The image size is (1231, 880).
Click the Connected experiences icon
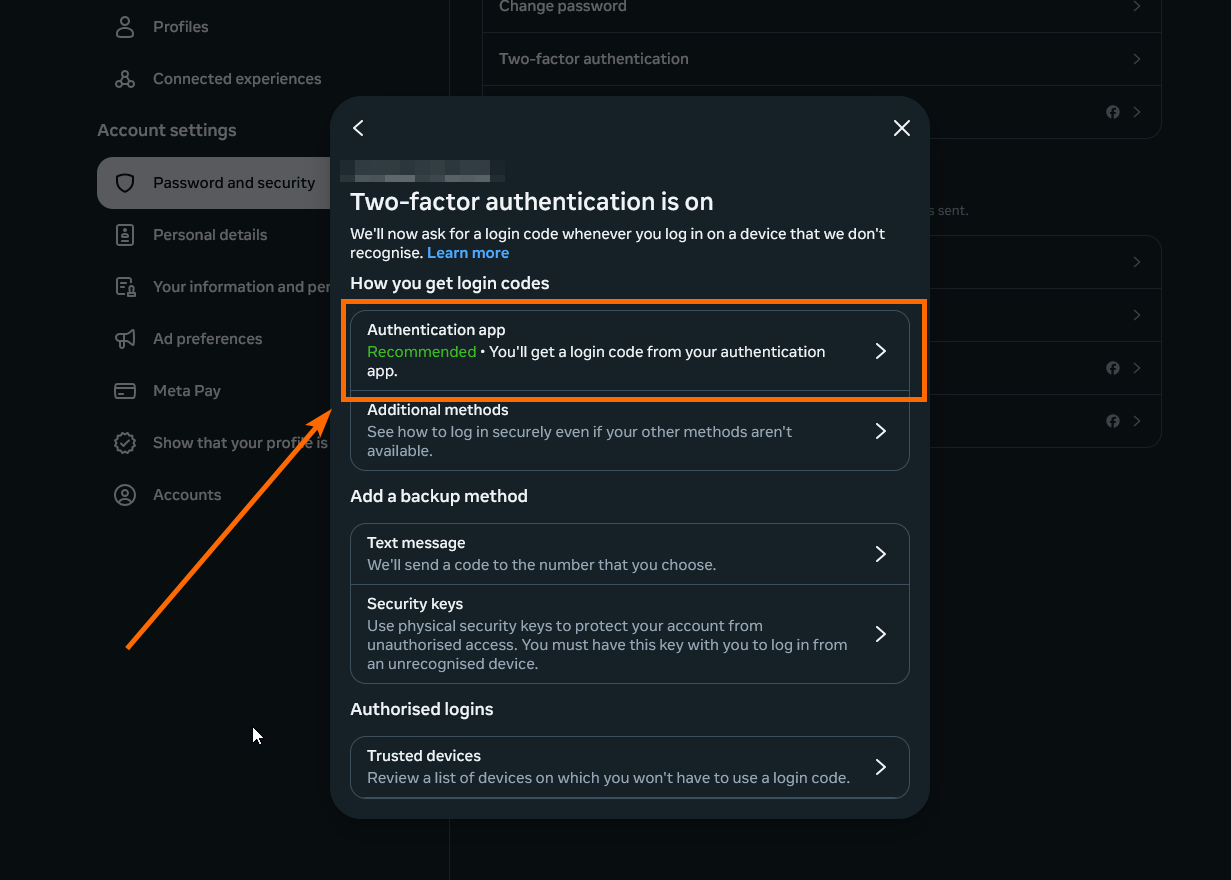(125, 79)
